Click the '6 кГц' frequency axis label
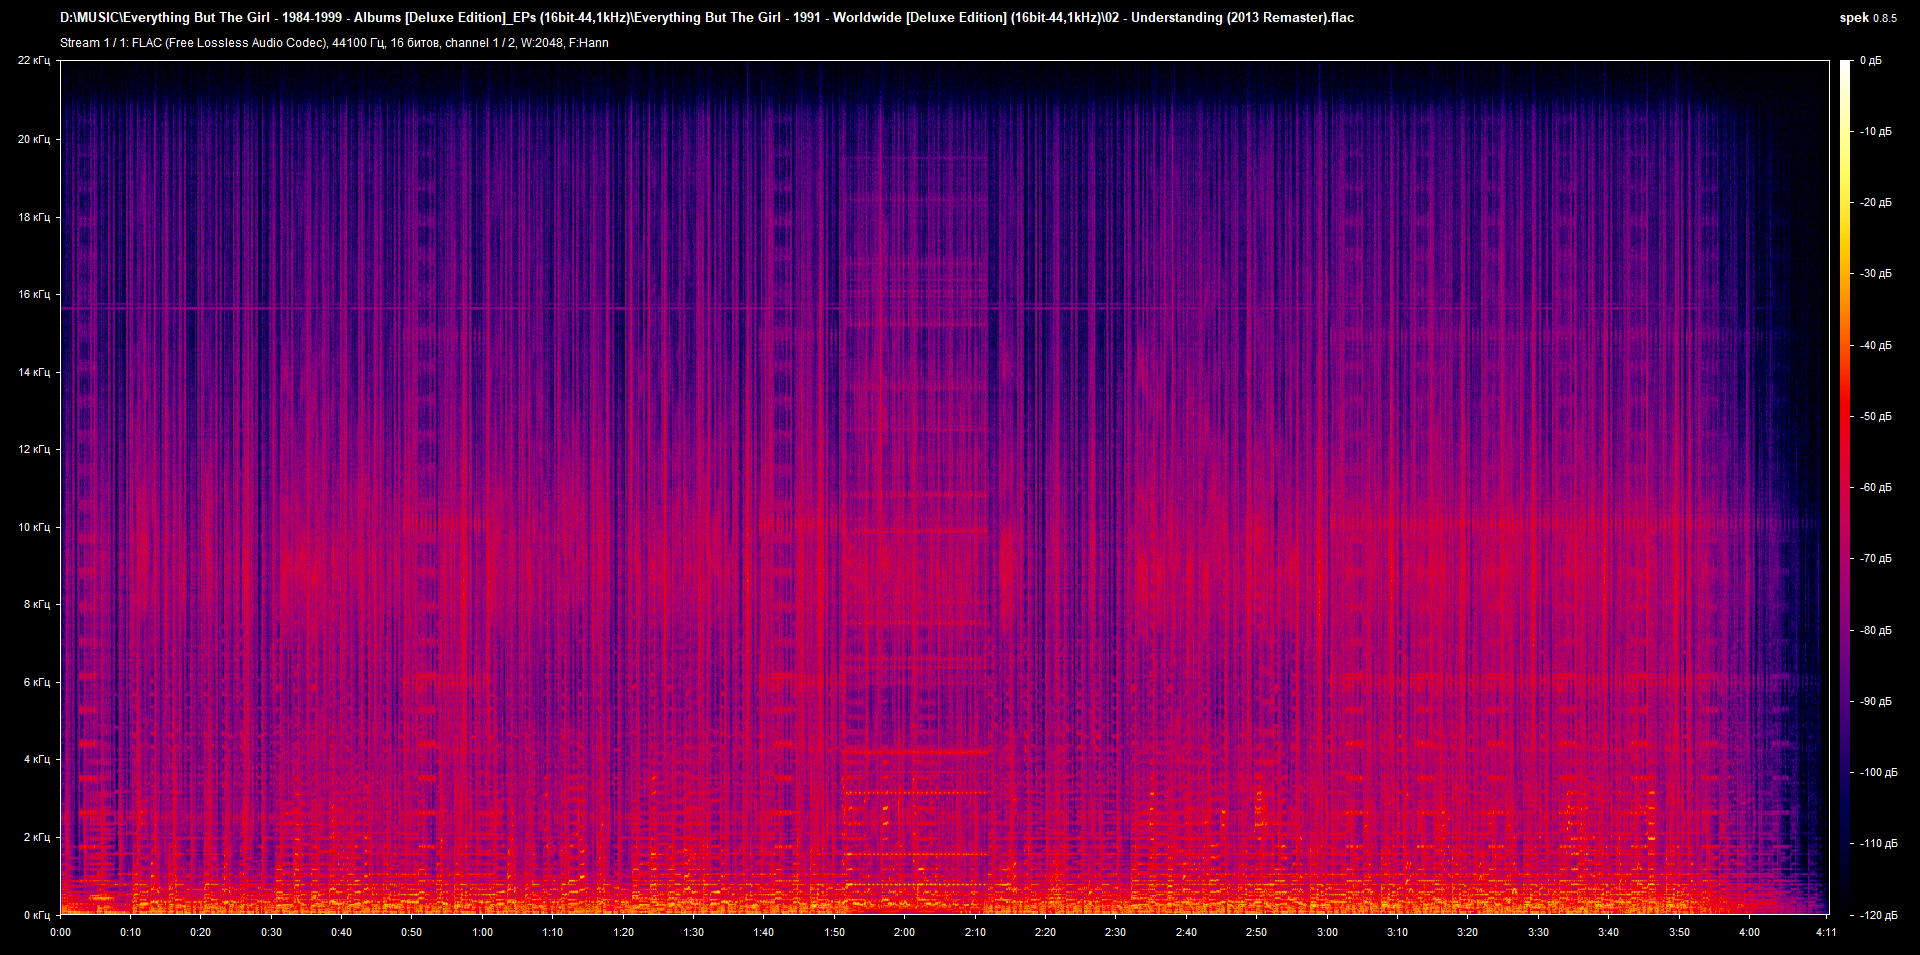Viewport: 1920px width, 955px height. [37, 682]
